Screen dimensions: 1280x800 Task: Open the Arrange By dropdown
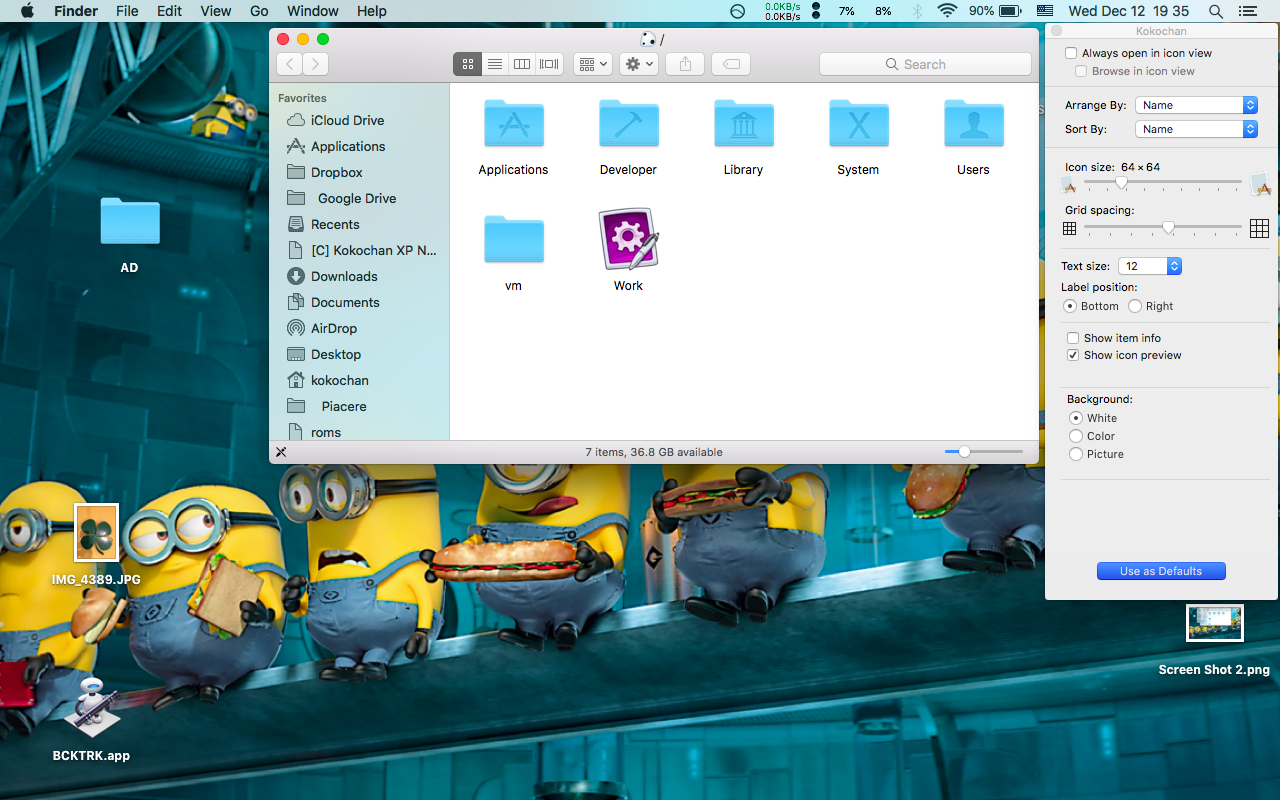tap(1196, 105)
